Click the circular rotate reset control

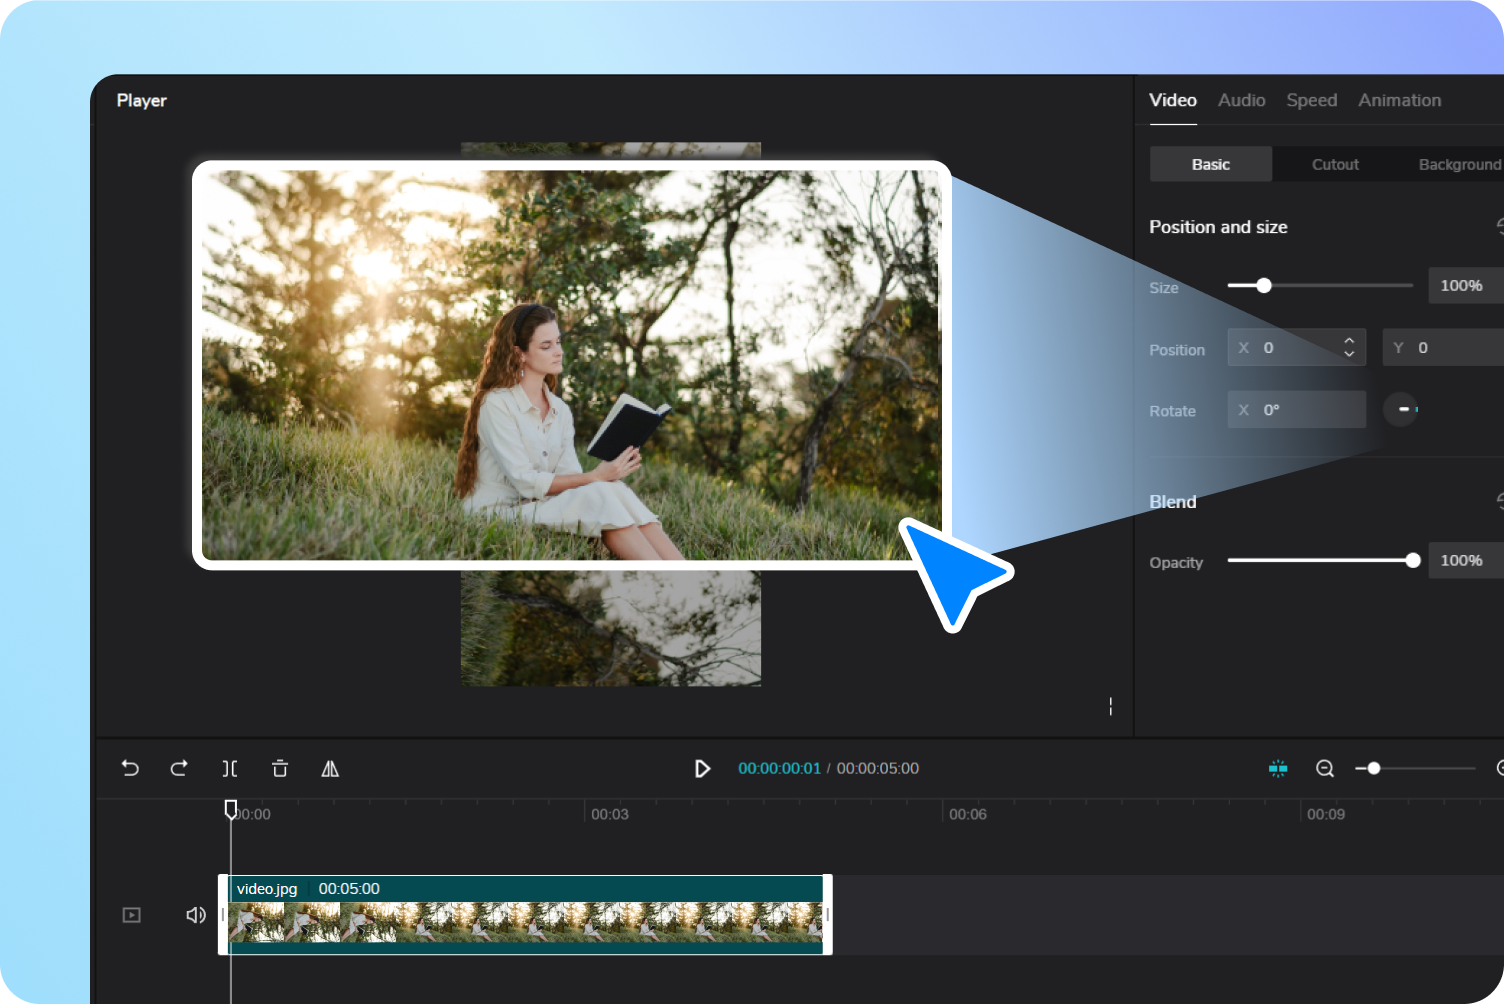point(1401,409)
